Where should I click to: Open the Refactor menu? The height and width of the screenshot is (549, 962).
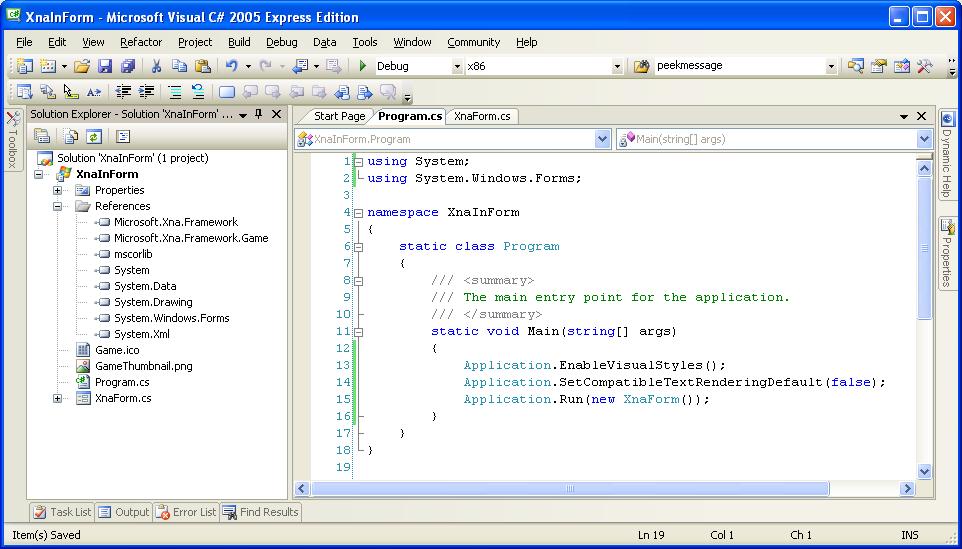click(140, 42)
